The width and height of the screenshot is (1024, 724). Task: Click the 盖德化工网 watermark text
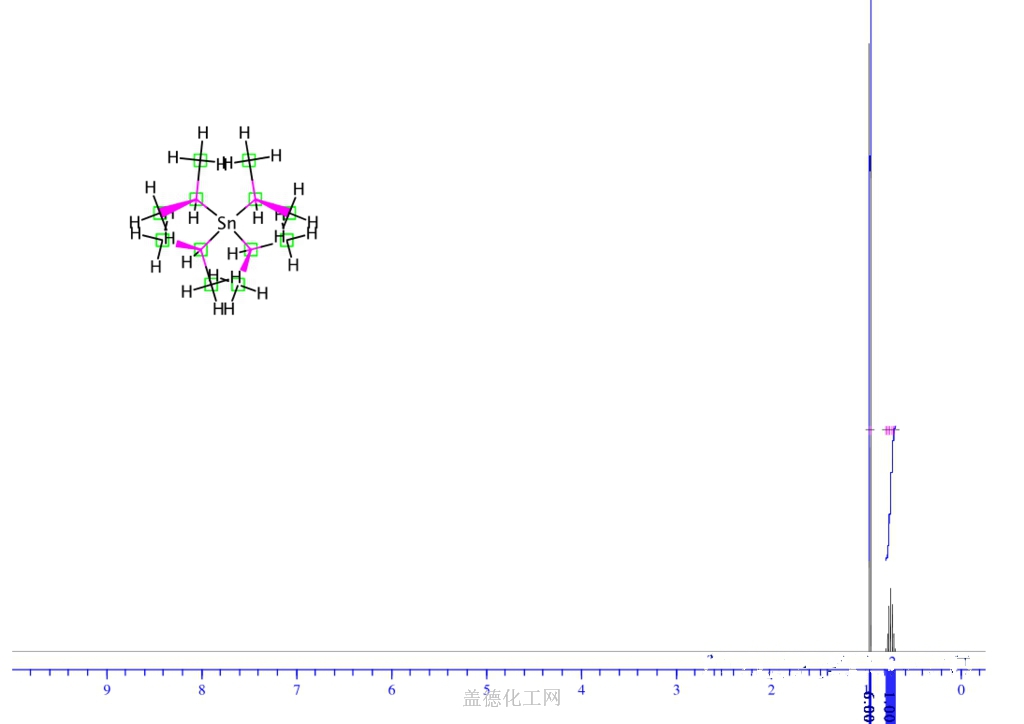[x=512, y=698]
